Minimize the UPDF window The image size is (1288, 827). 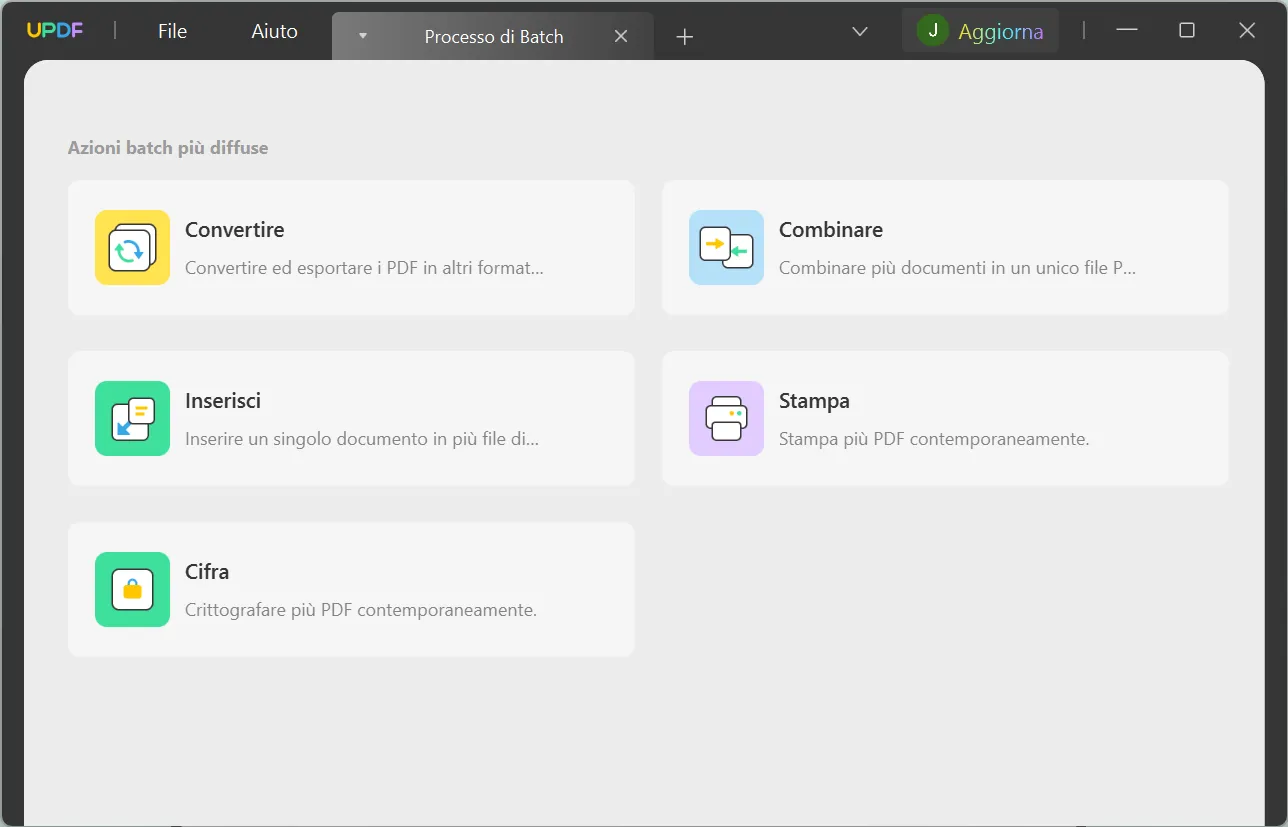[1127, 30]
